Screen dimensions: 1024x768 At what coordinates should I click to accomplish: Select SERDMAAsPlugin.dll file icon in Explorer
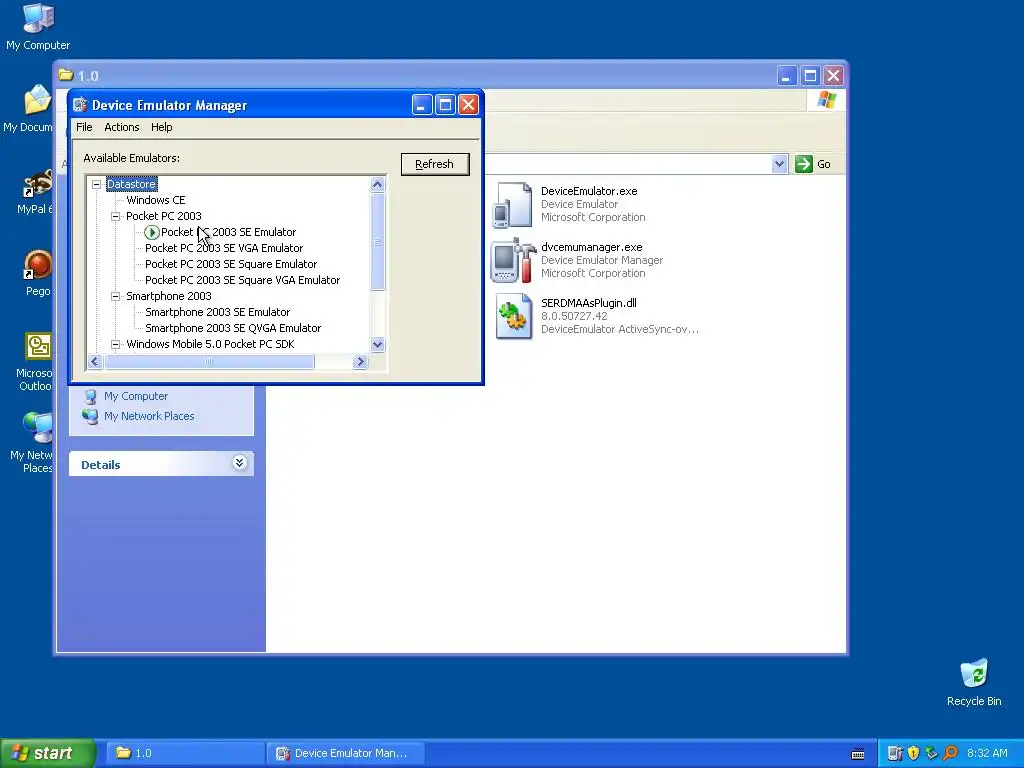pyautogui.click(x=513, y=316)
